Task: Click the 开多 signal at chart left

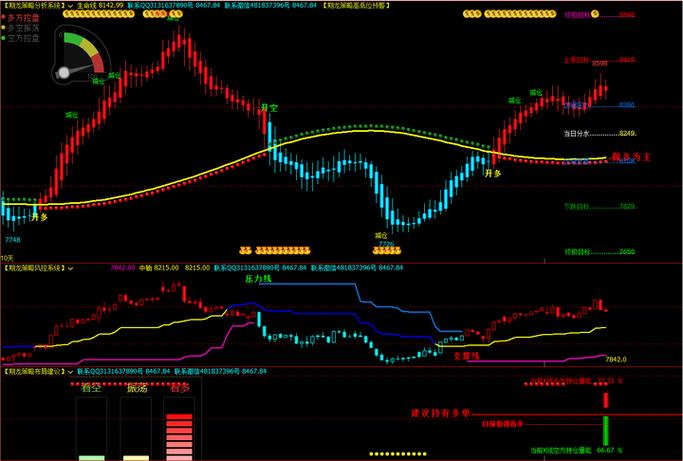Action: tap(38, 216)
